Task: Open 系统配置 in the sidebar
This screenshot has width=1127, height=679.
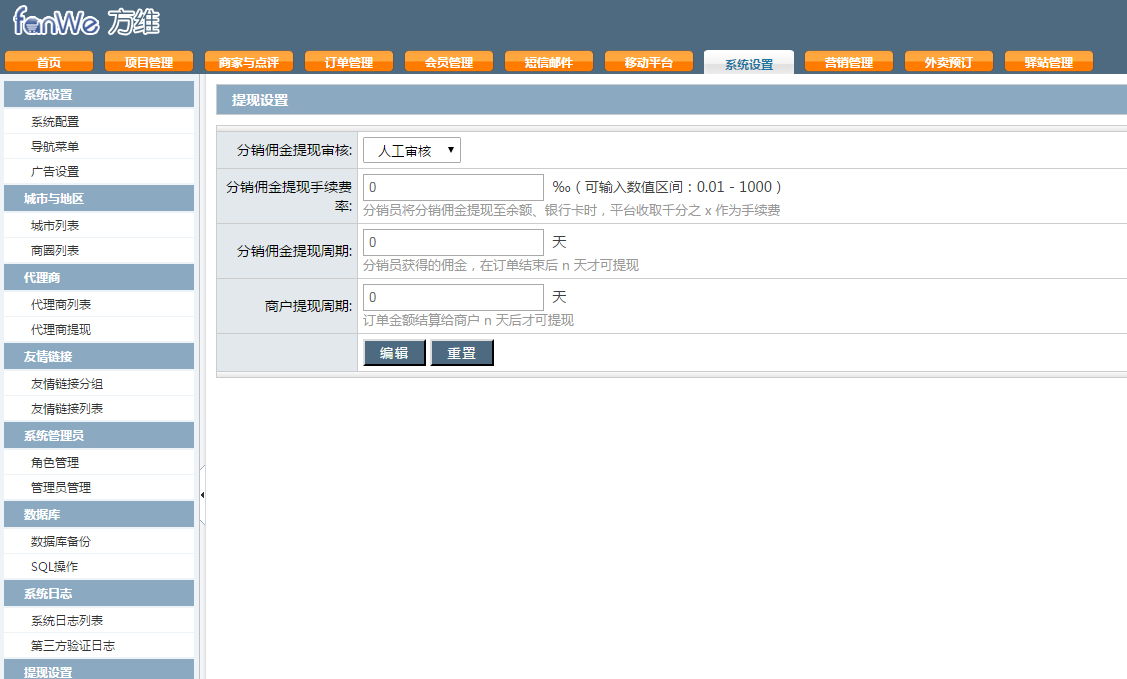Action: tap(55, 122)
